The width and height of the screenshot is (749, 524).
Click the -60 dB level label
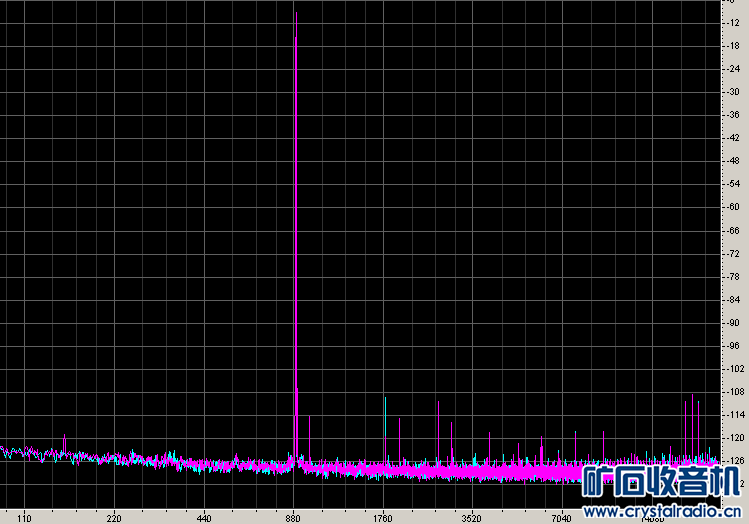coord(734,207)
